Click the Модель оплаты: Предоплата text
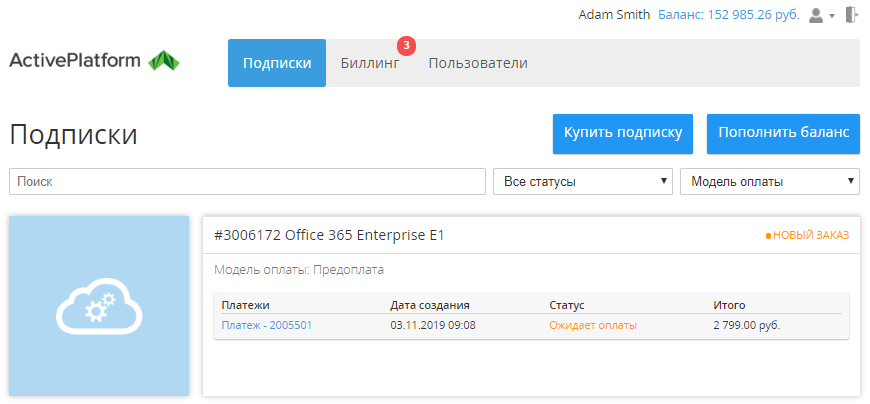The width and height of the screenshot is (870, 404). [299, 270]
